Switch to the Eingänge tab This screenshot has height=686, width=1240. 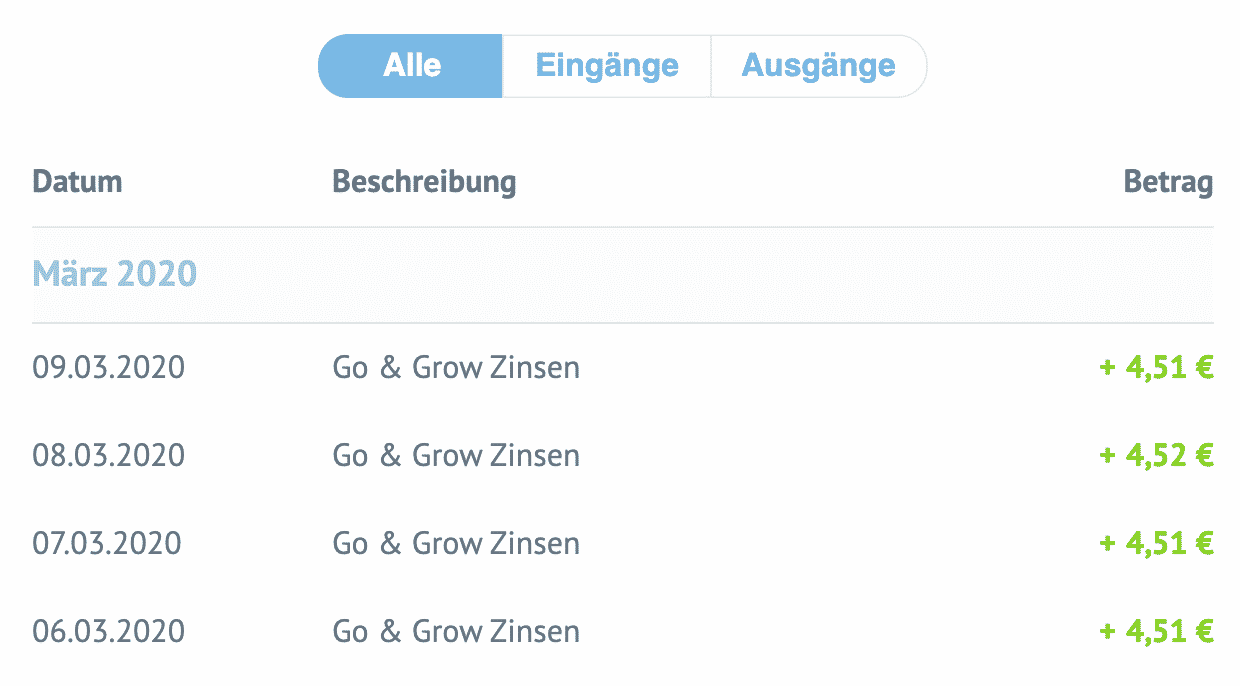coord(607,66)
